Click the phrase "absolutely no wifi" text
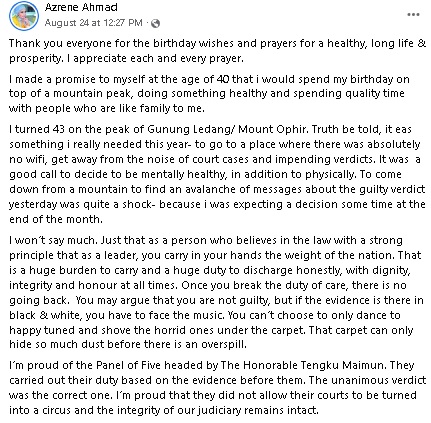Viewport: 431px width, 423px height. coord(215,152)
